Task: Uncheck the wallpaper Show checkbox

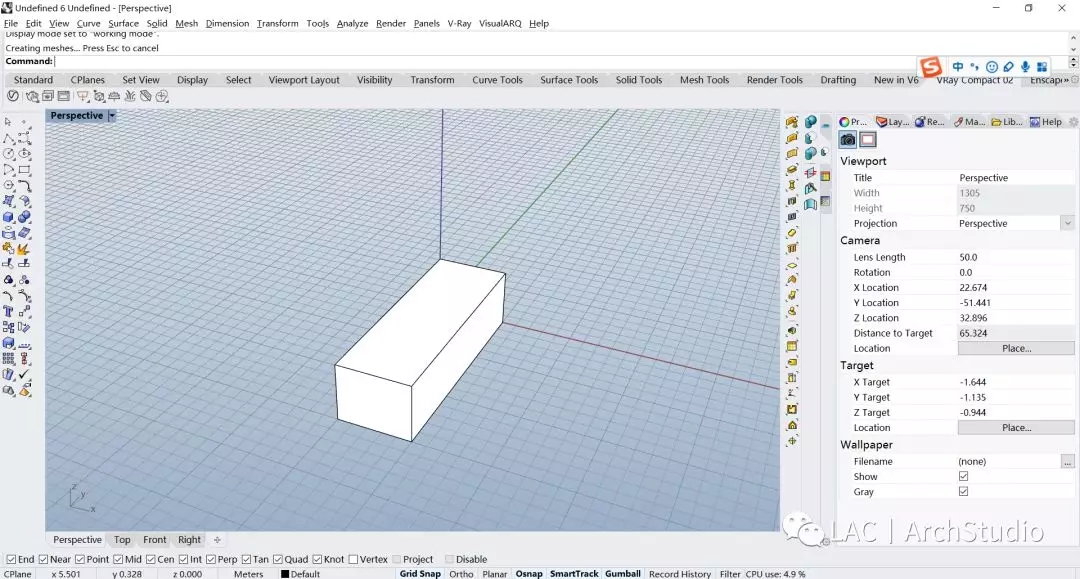Action: point(964,476)
